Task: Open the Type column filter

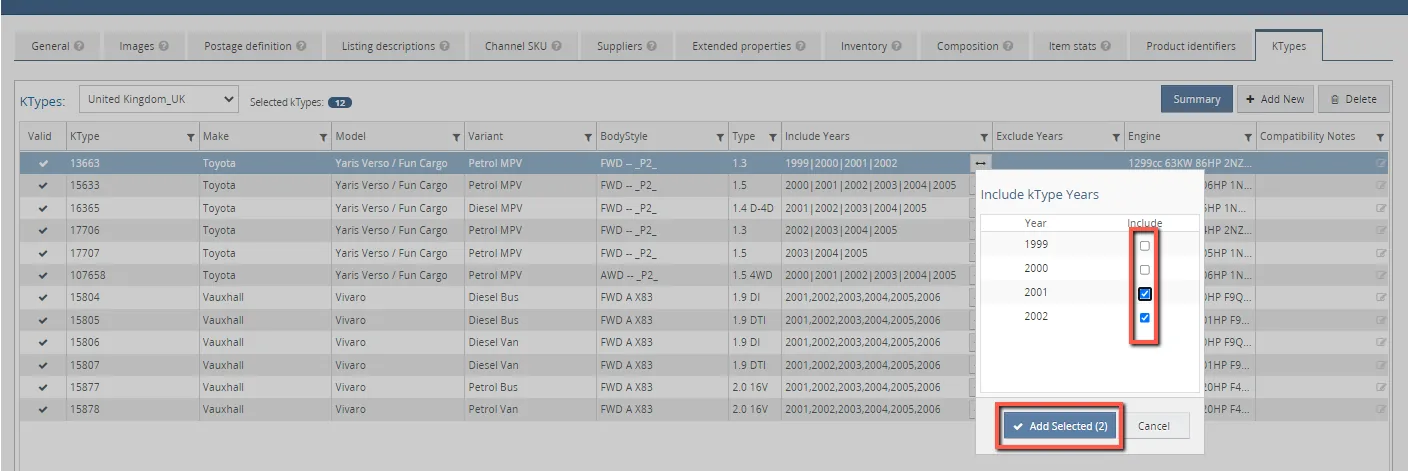Action: (772, 137)
